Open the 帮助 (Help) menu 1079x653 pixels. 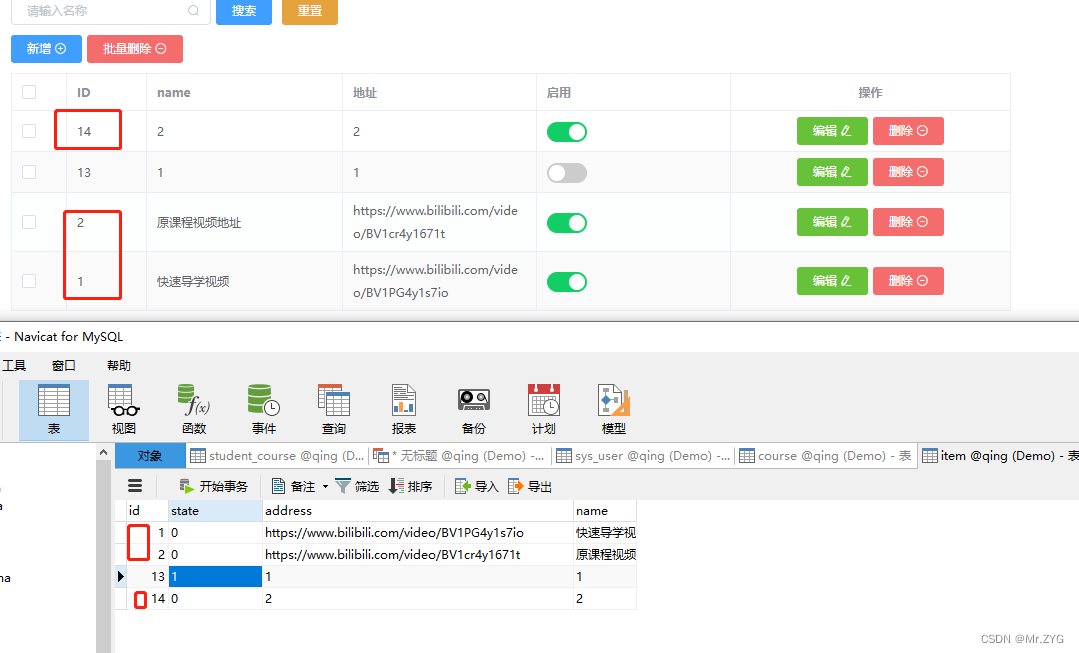[117, 365]
